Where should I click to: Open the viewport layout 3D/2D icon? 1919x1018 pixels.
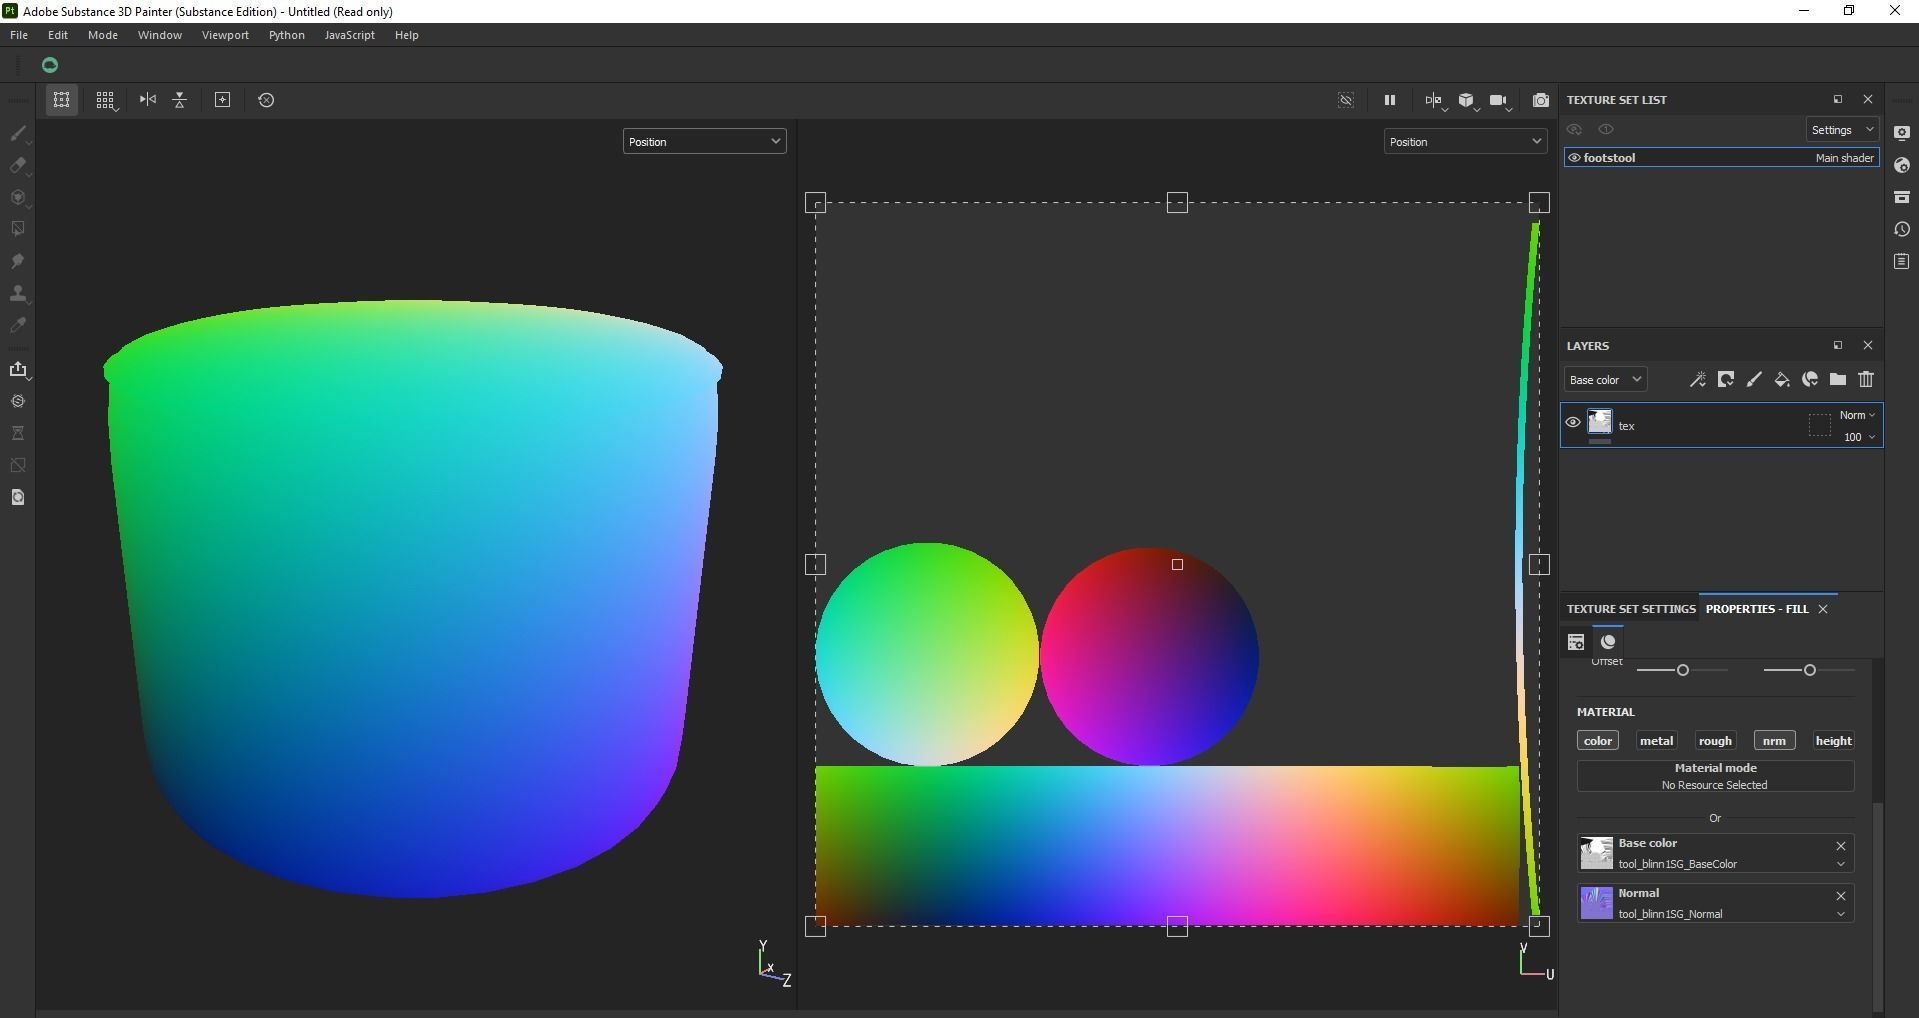coord(1435,100)
